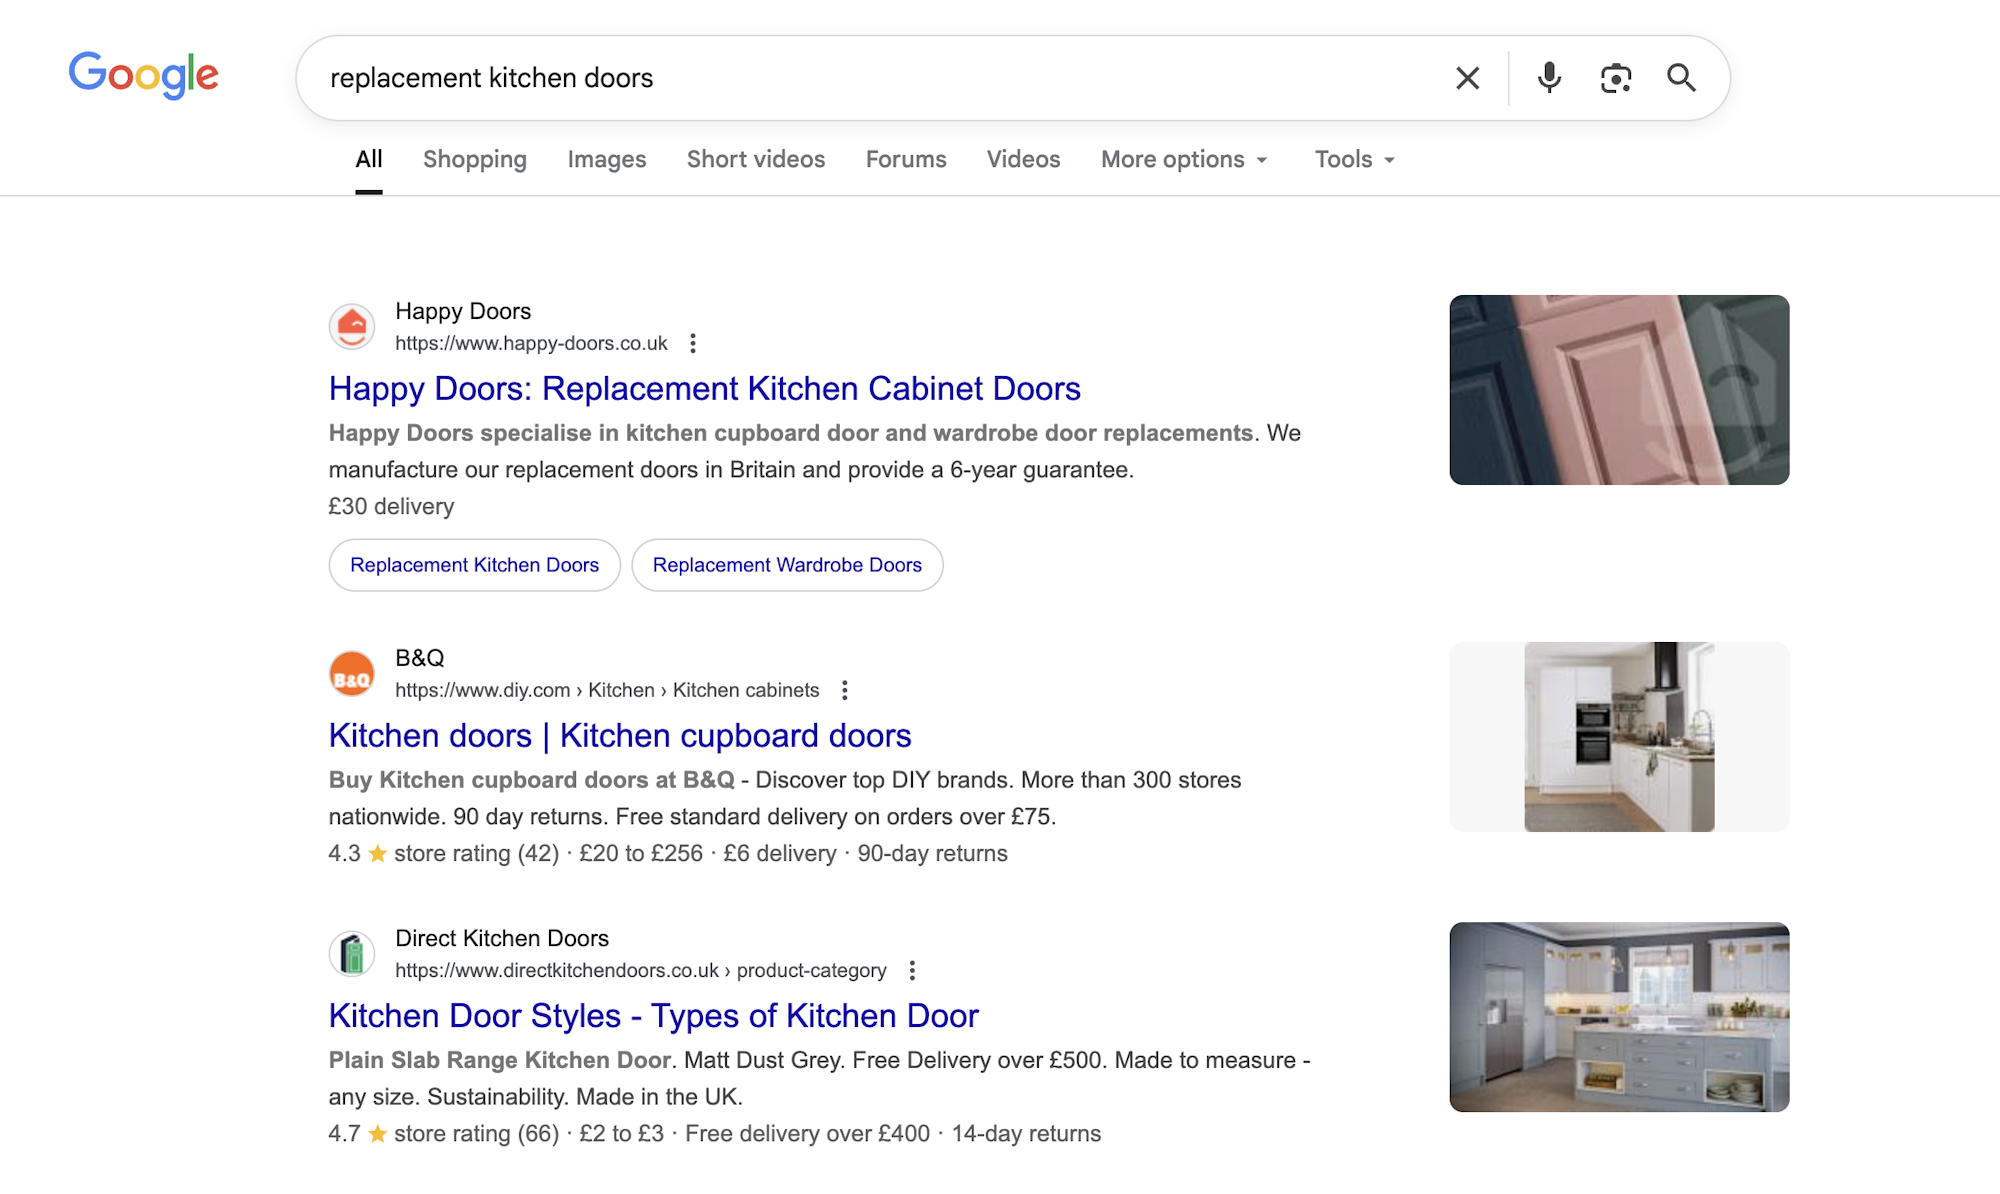Switch to the Videos tab
The width and height of the screenshot is (2000, 1194).
[x=1024, y=160]
